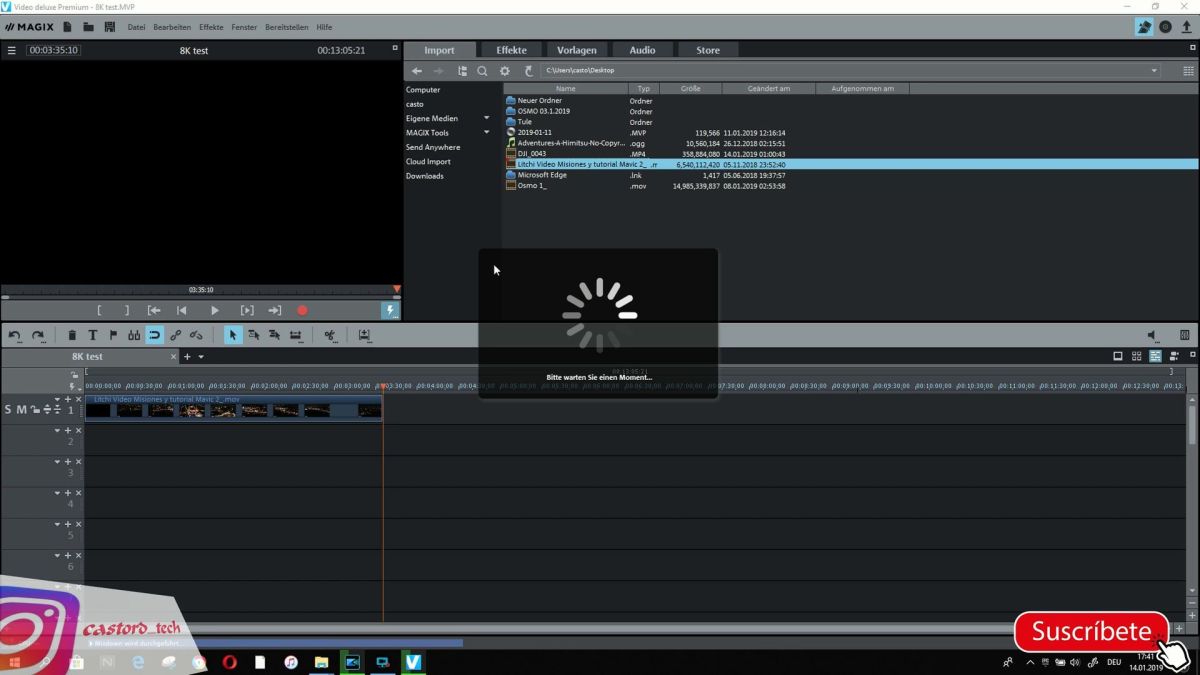Expand the Eigene Medien dropdown arrow
The image size is (1200, 675).
(487, 118)
